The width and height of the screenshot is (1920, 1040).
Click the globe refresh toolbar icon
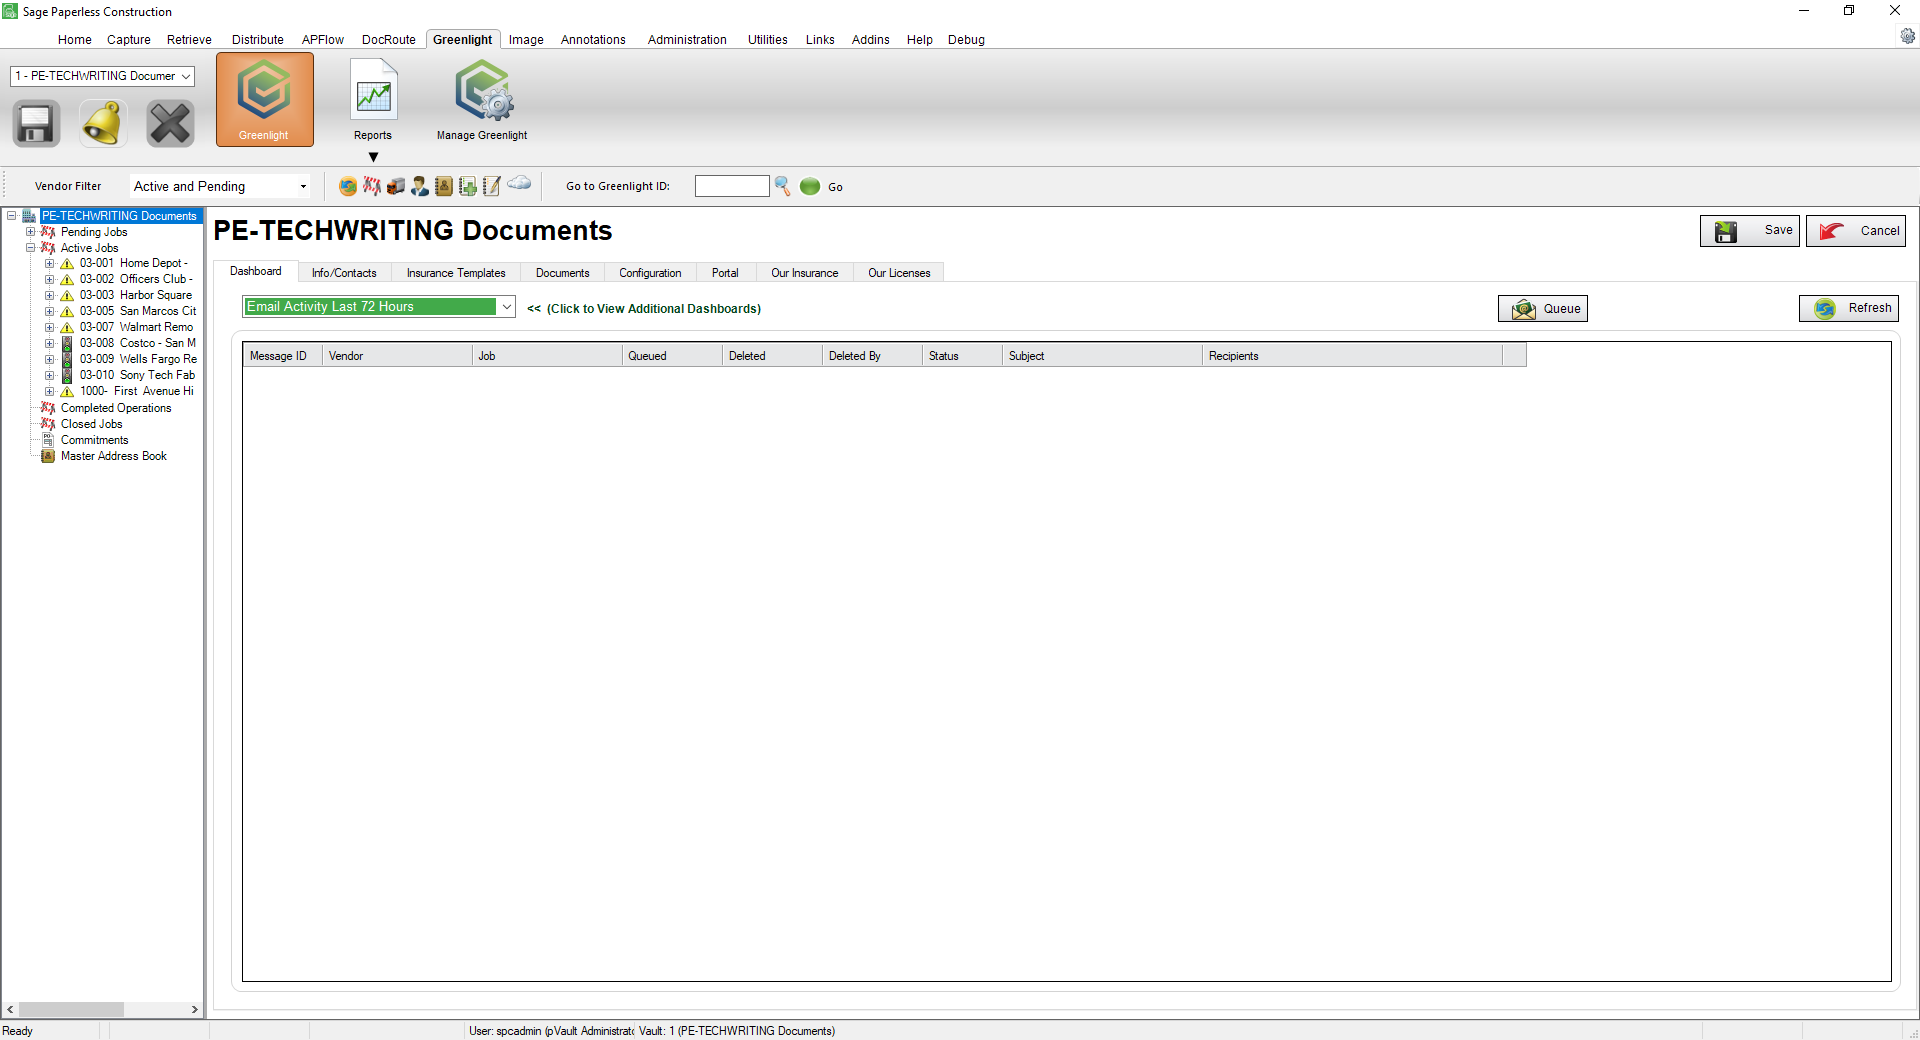(x=348, y=186)
